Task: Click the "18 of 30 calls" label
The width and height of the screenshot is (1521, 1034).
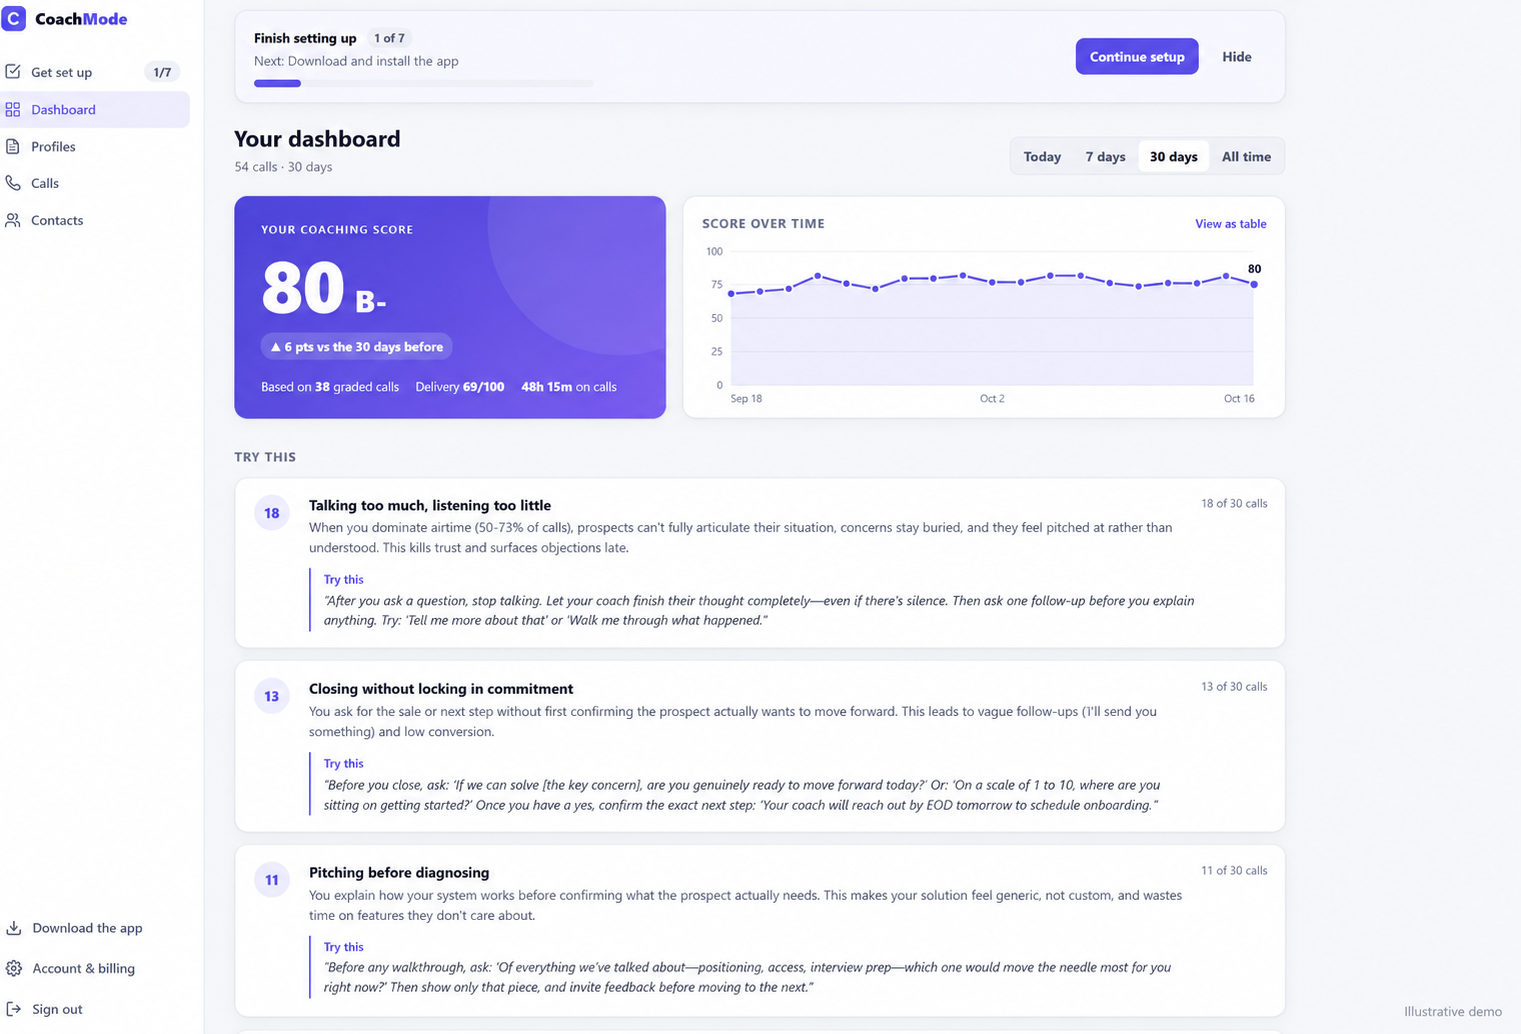Action: click(1234, 503)
